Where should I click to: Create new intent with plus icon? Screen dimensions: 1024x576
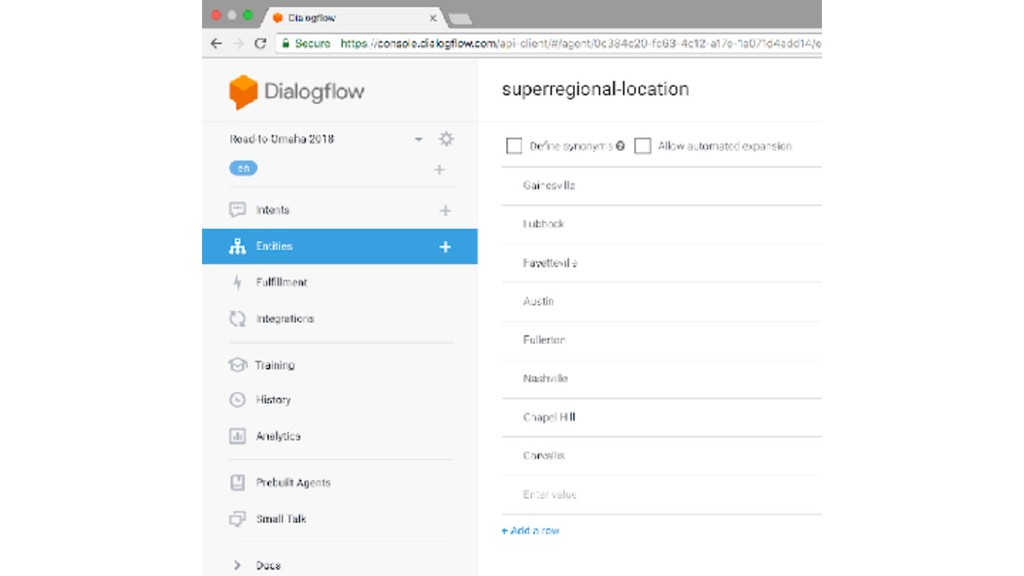pos(445,210)
